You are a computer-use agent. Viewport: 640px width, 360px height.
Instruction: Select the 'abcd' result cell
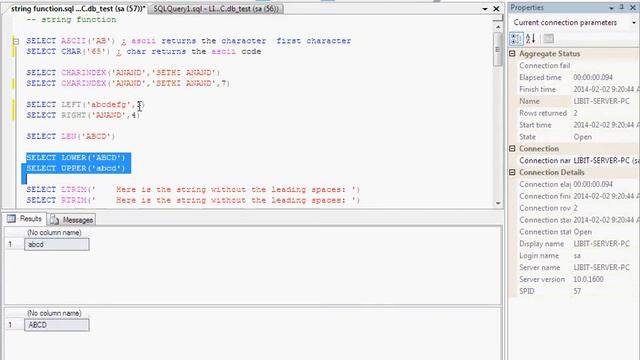click(57, 244)
